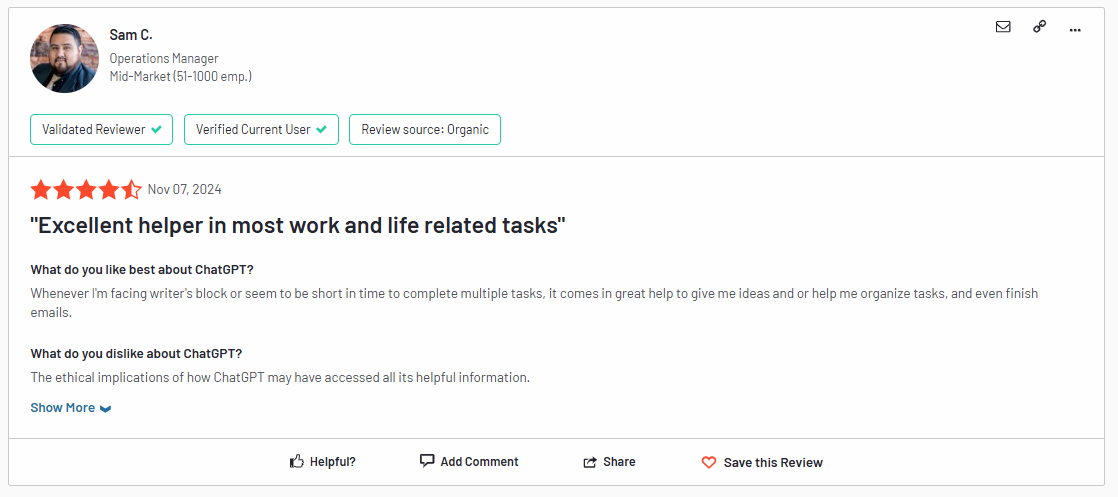Click Sam C.'s profile photo
This screenshot has height=497, width=1118.
click(x=64, y=58)
